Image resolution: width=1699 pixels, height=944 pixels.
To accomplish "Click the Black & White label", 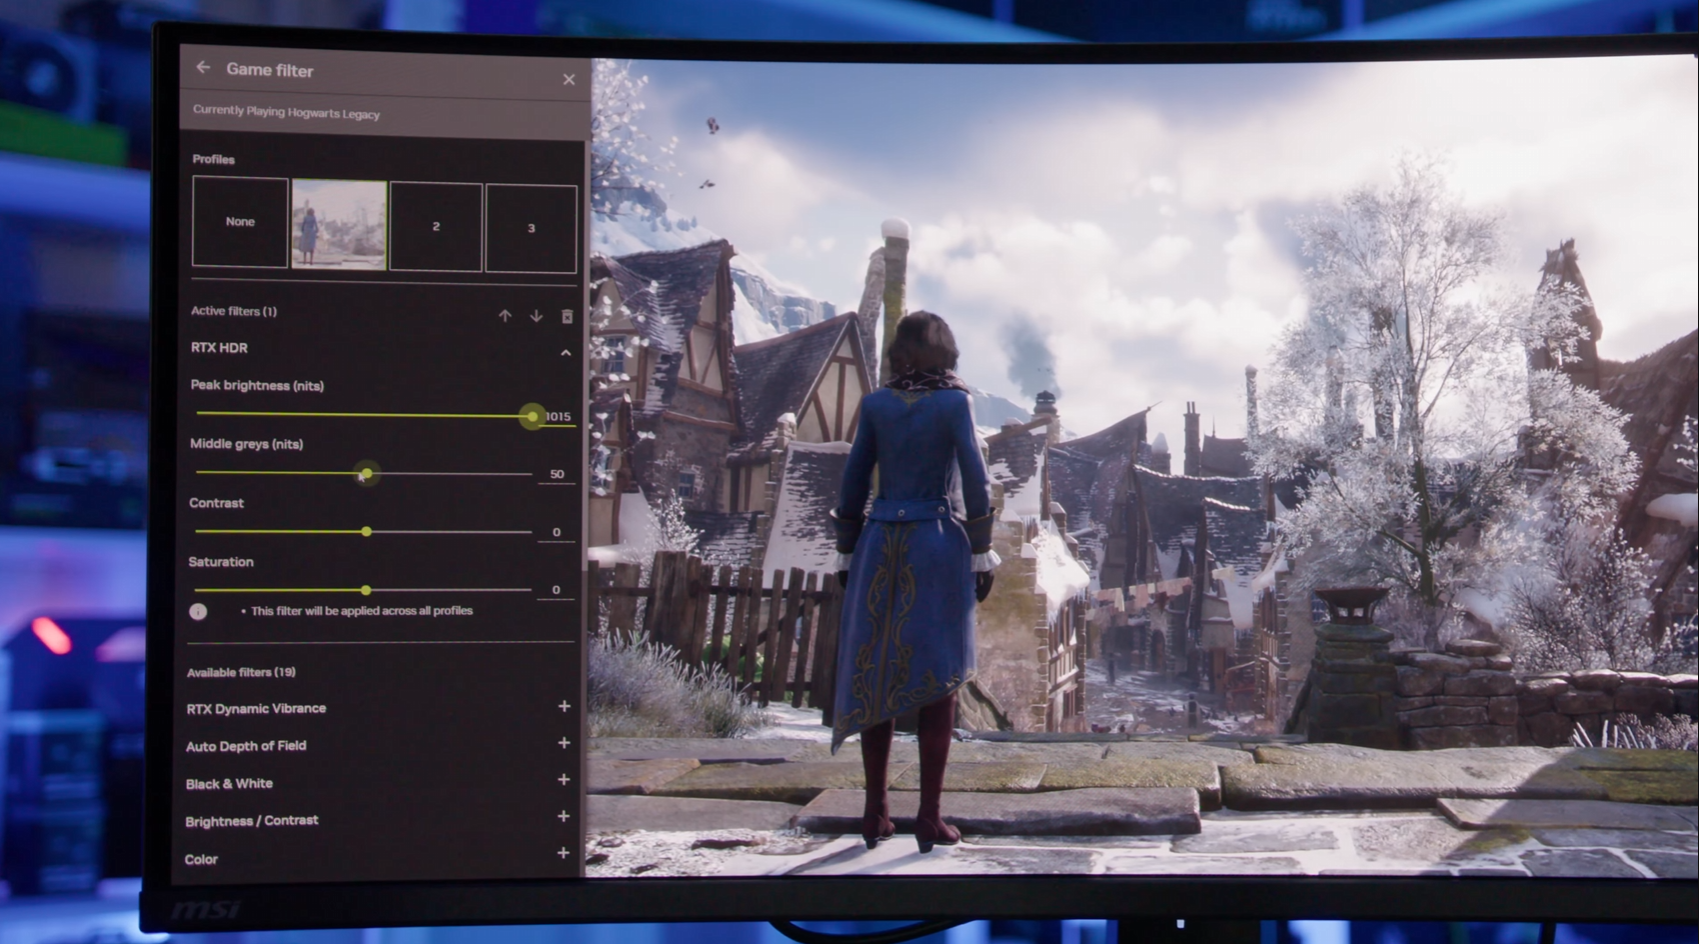I will 229,783.
